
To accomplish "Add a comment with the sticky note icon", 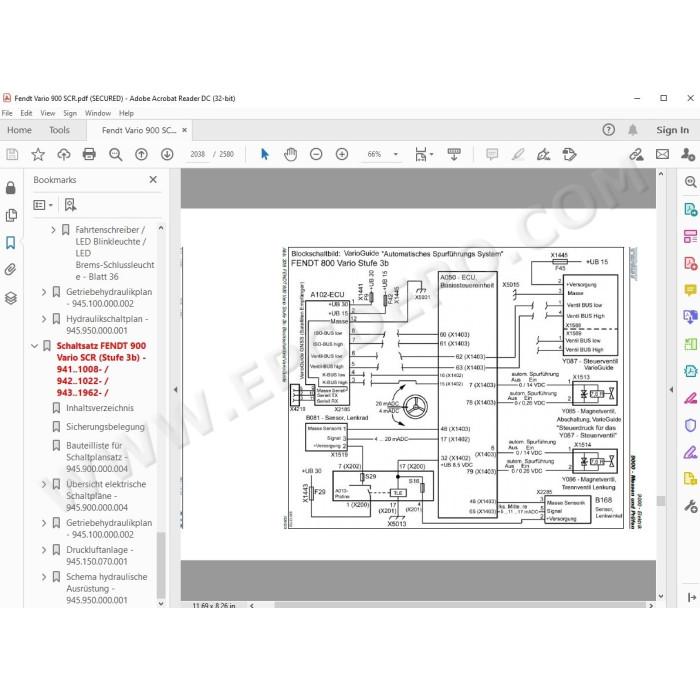I will 492,154.
